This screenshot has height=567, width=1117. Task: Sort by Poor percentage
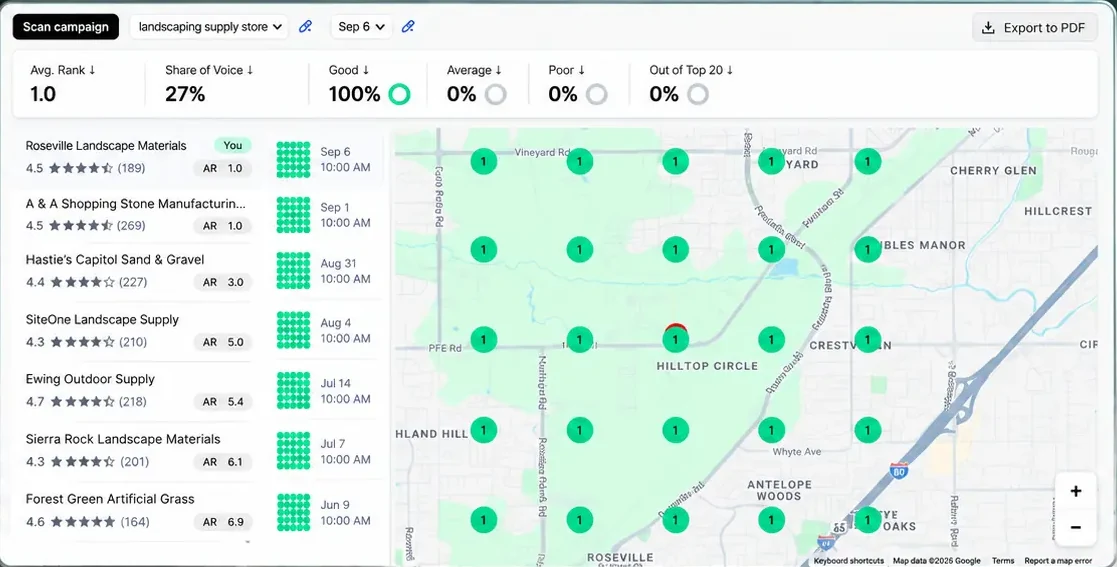[x=567, y=70]
